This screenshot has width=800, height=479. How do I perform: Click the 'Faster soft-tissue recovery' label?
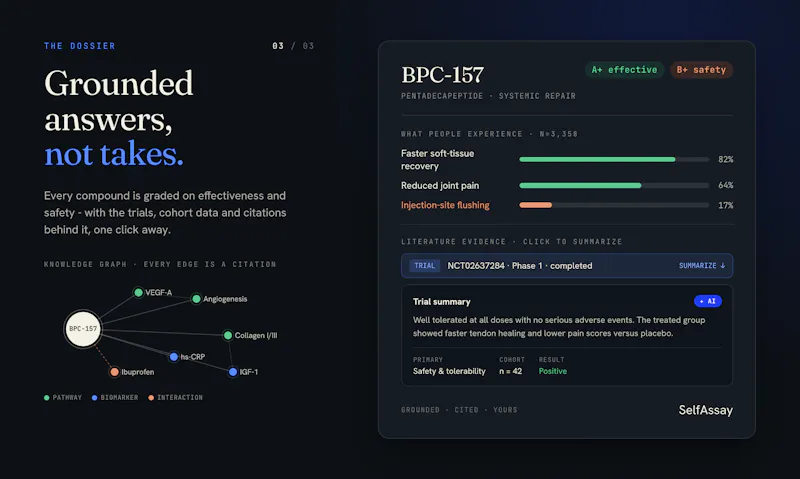[x=437, y=160]
